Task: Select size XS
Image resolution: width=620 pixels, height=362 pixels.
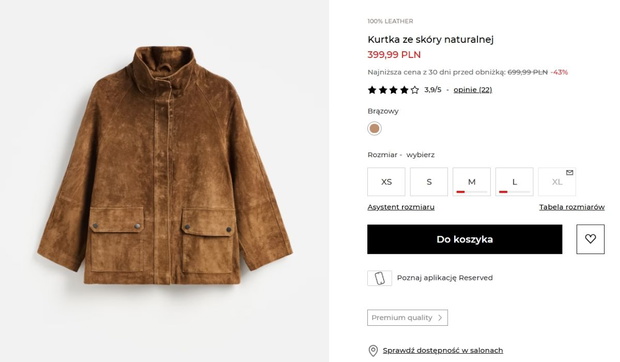Action: pyautogui.click(x=386, y=182)
